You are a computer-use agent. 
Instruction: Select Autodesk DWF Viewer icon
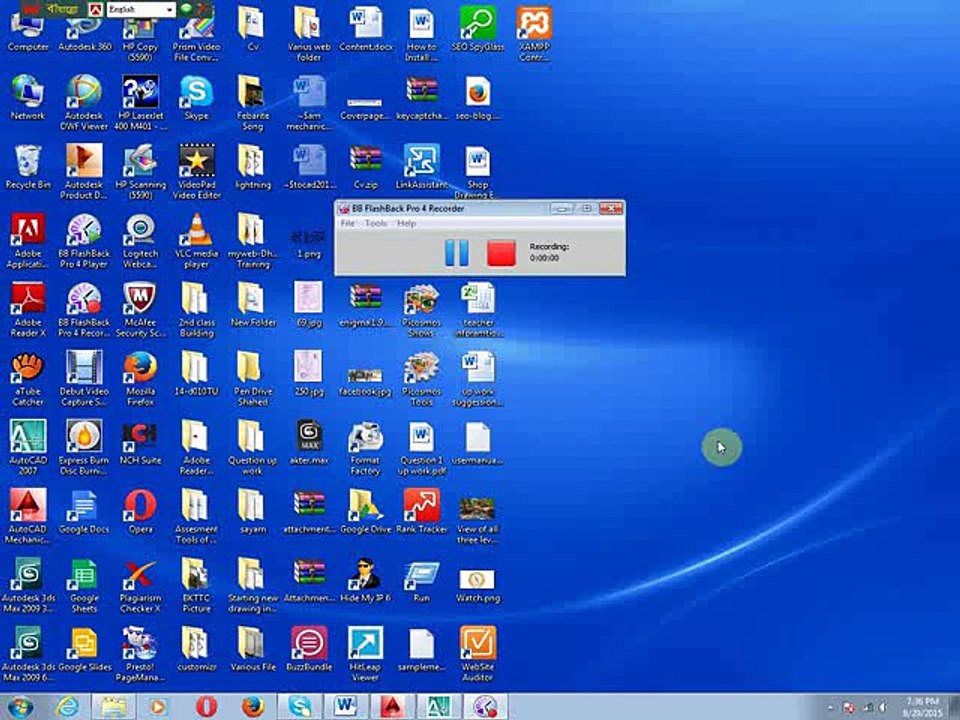click(84, 103)
